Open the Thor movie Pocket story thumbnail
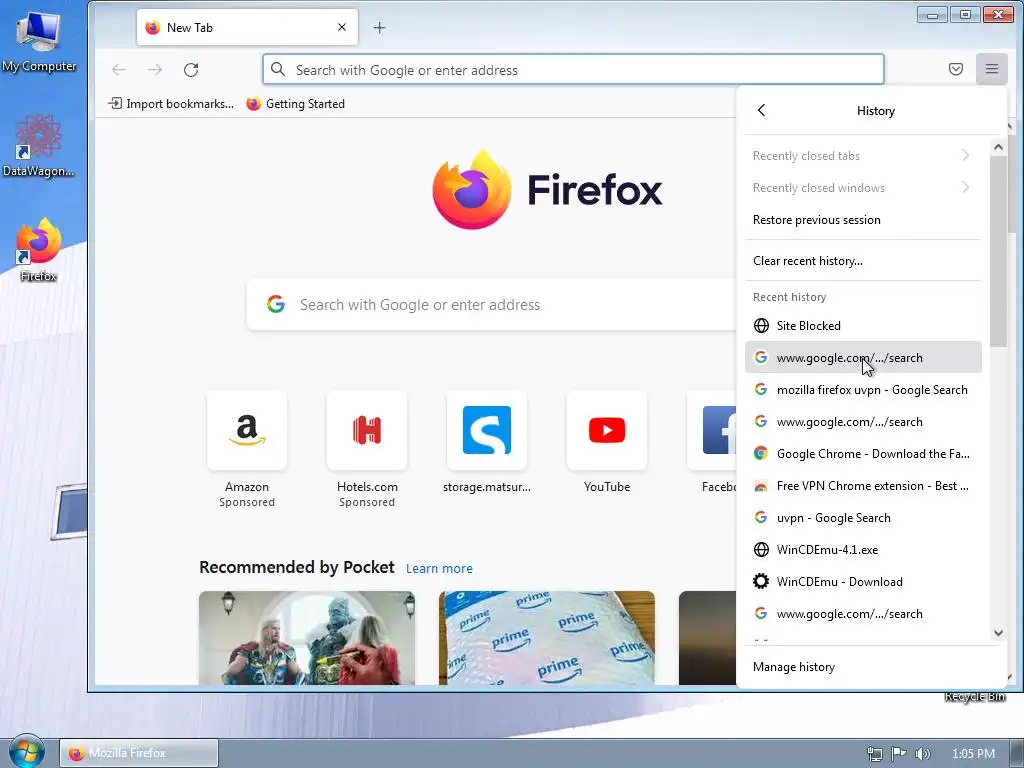The height and width of the screenshot is (768, 1024). 307,638
